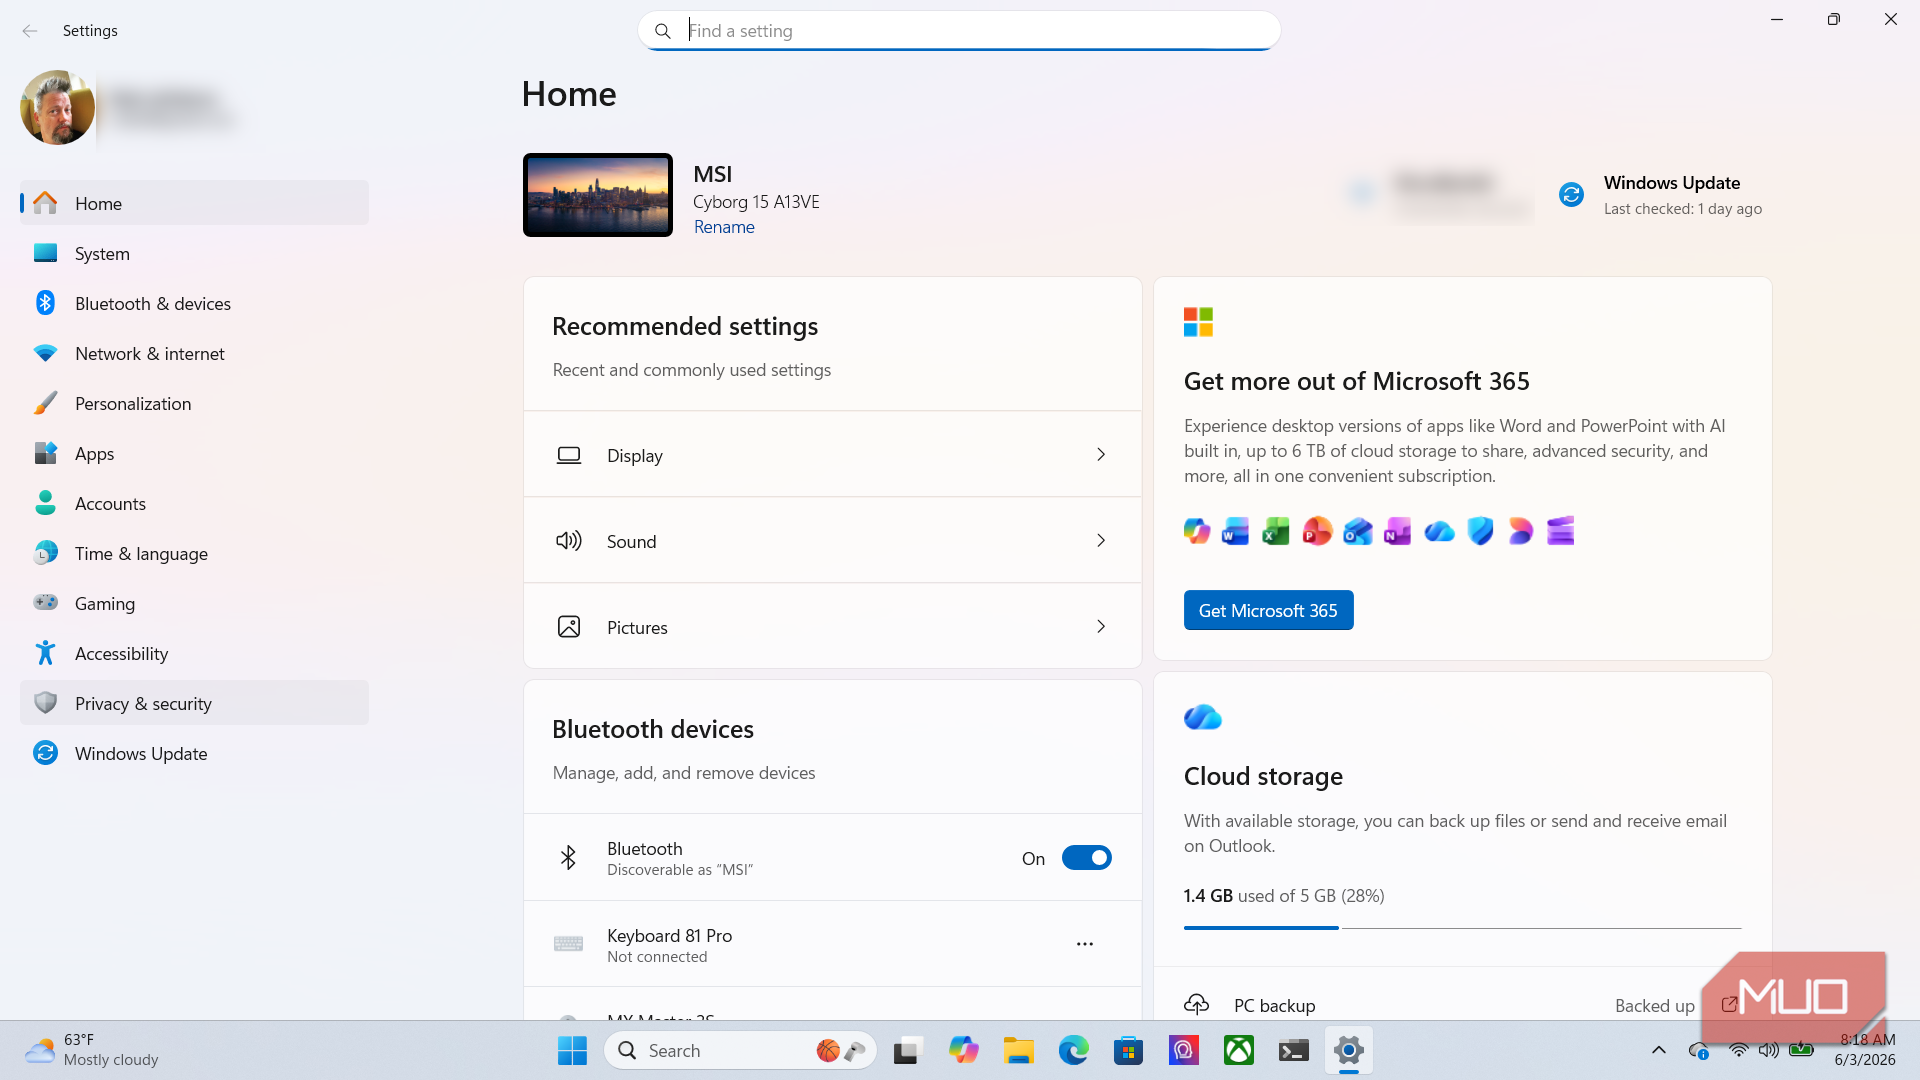1920x1080 pixels.
Task: Show hidden icons in system tray
Action: tap(1658, 1050)
